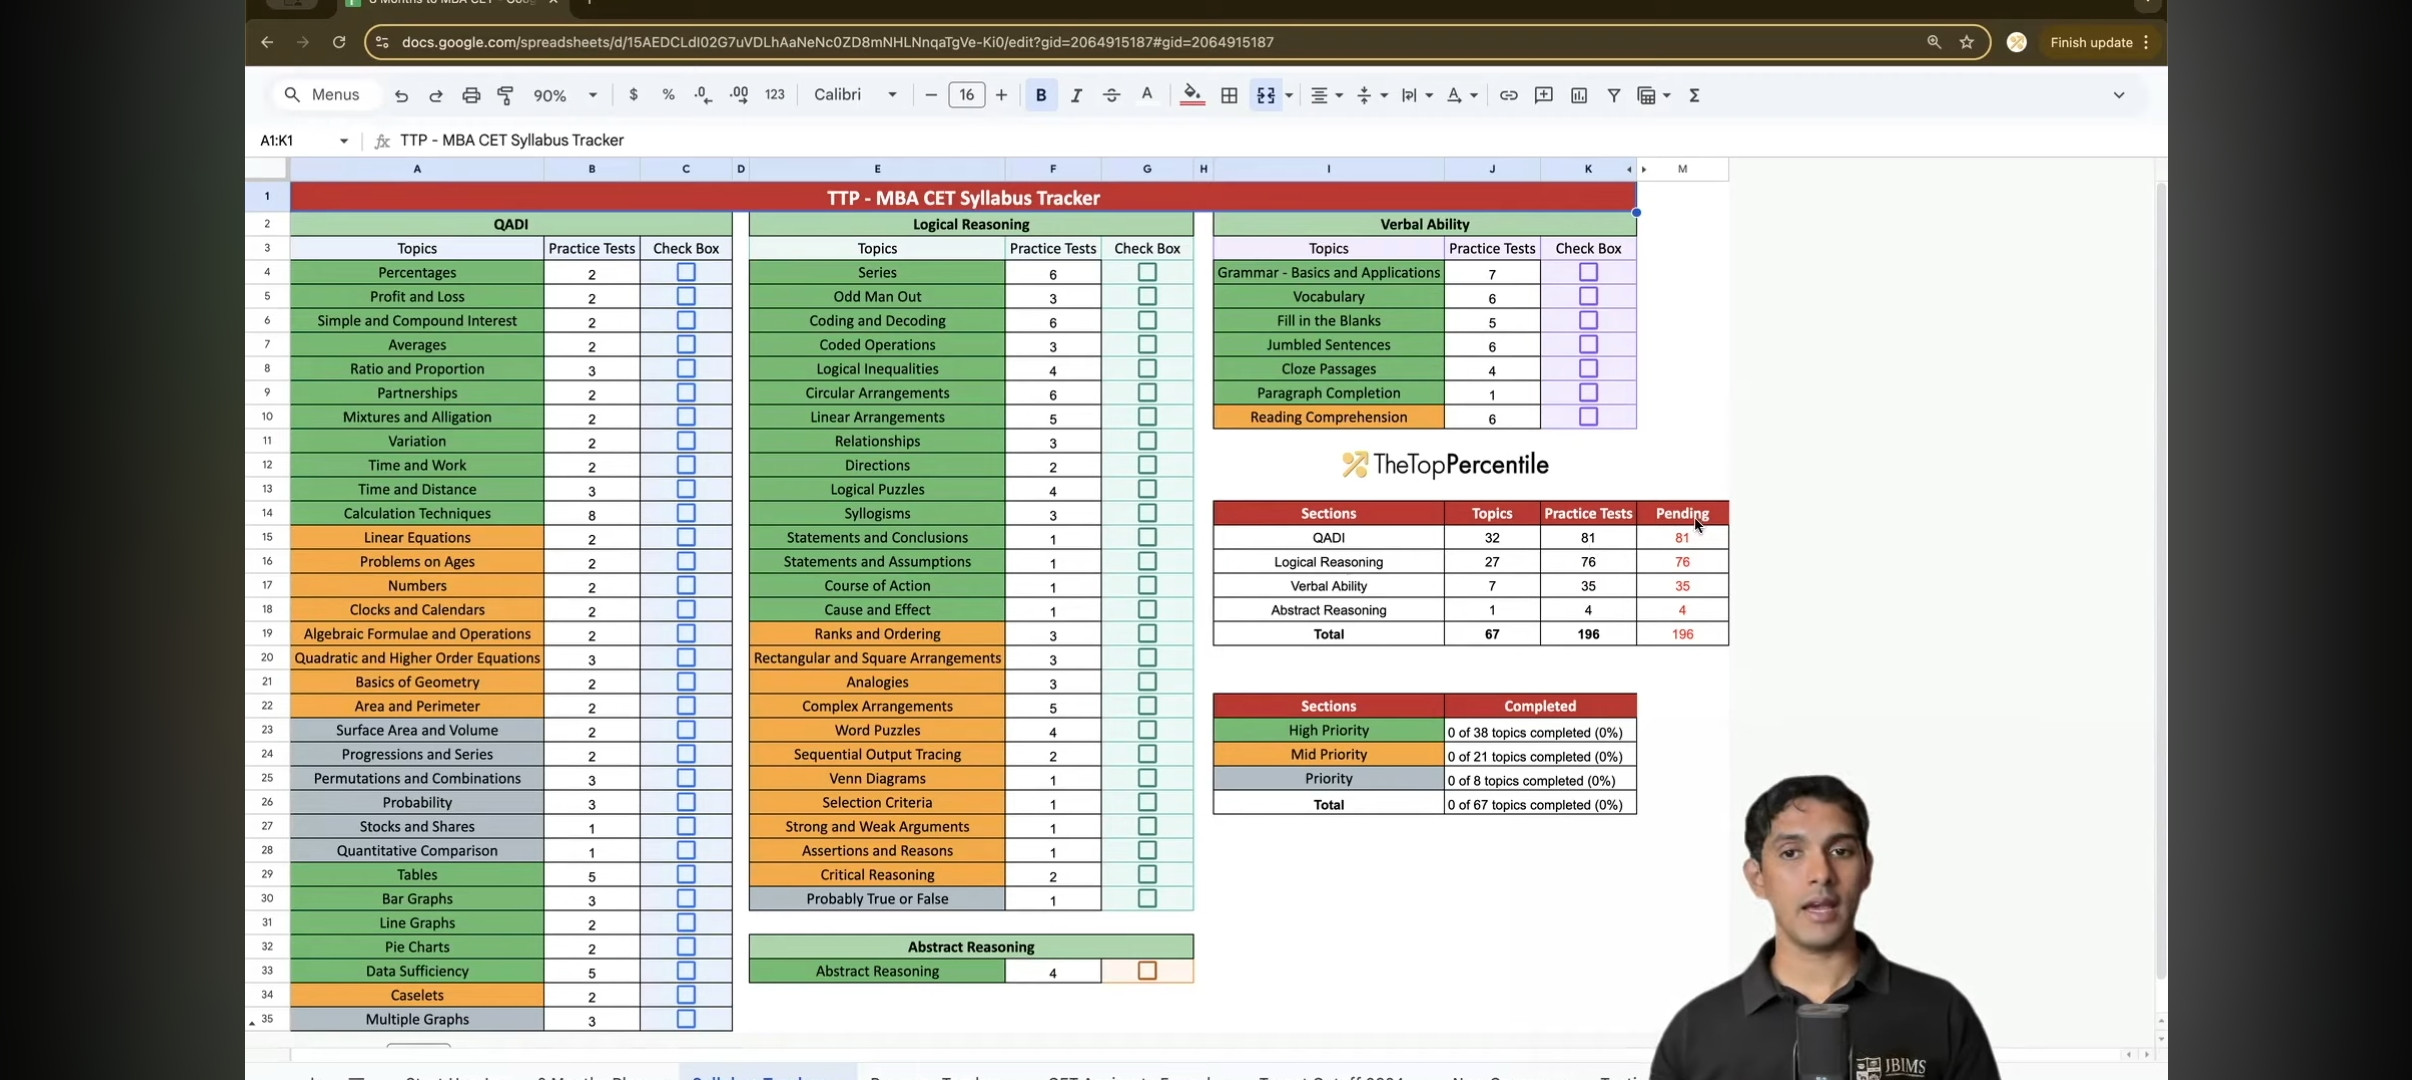Check the Vocabulary topic checkbox
This screenshot has width=2412, height=1080.
1588,296
